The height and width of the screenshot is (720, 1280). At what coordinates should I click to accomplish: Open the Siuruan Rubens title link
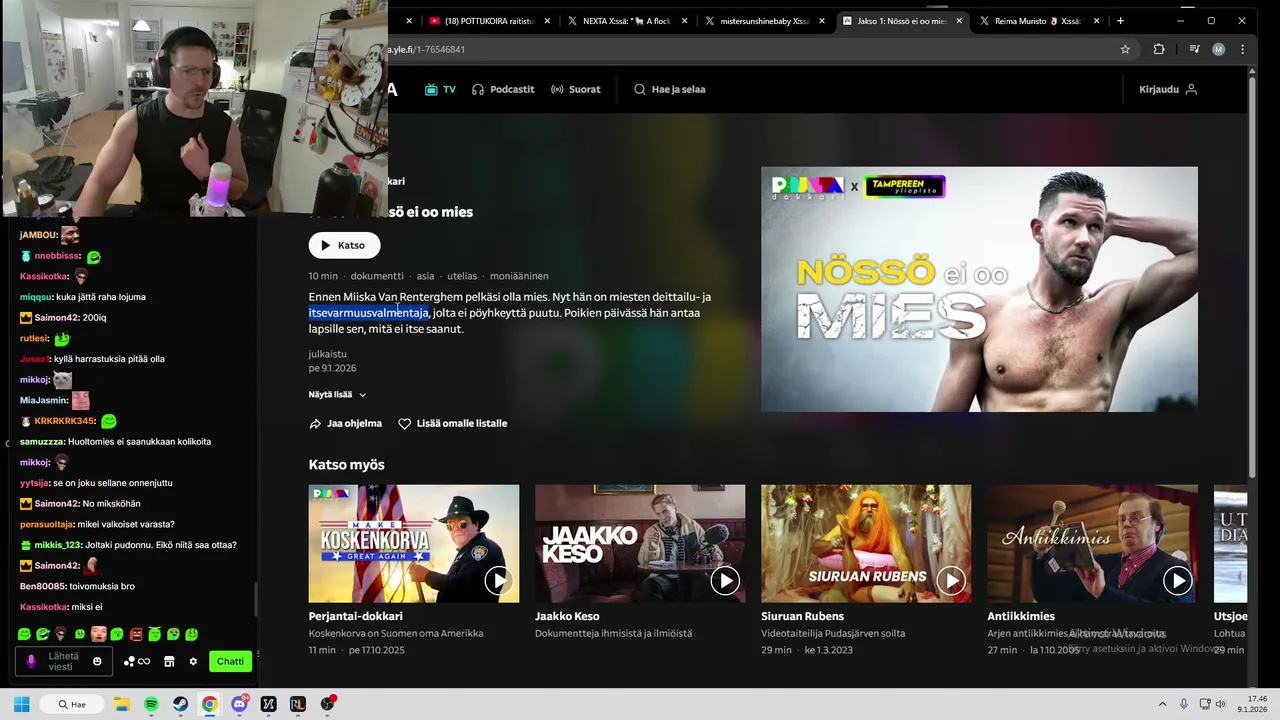click(x=802, y=616)
